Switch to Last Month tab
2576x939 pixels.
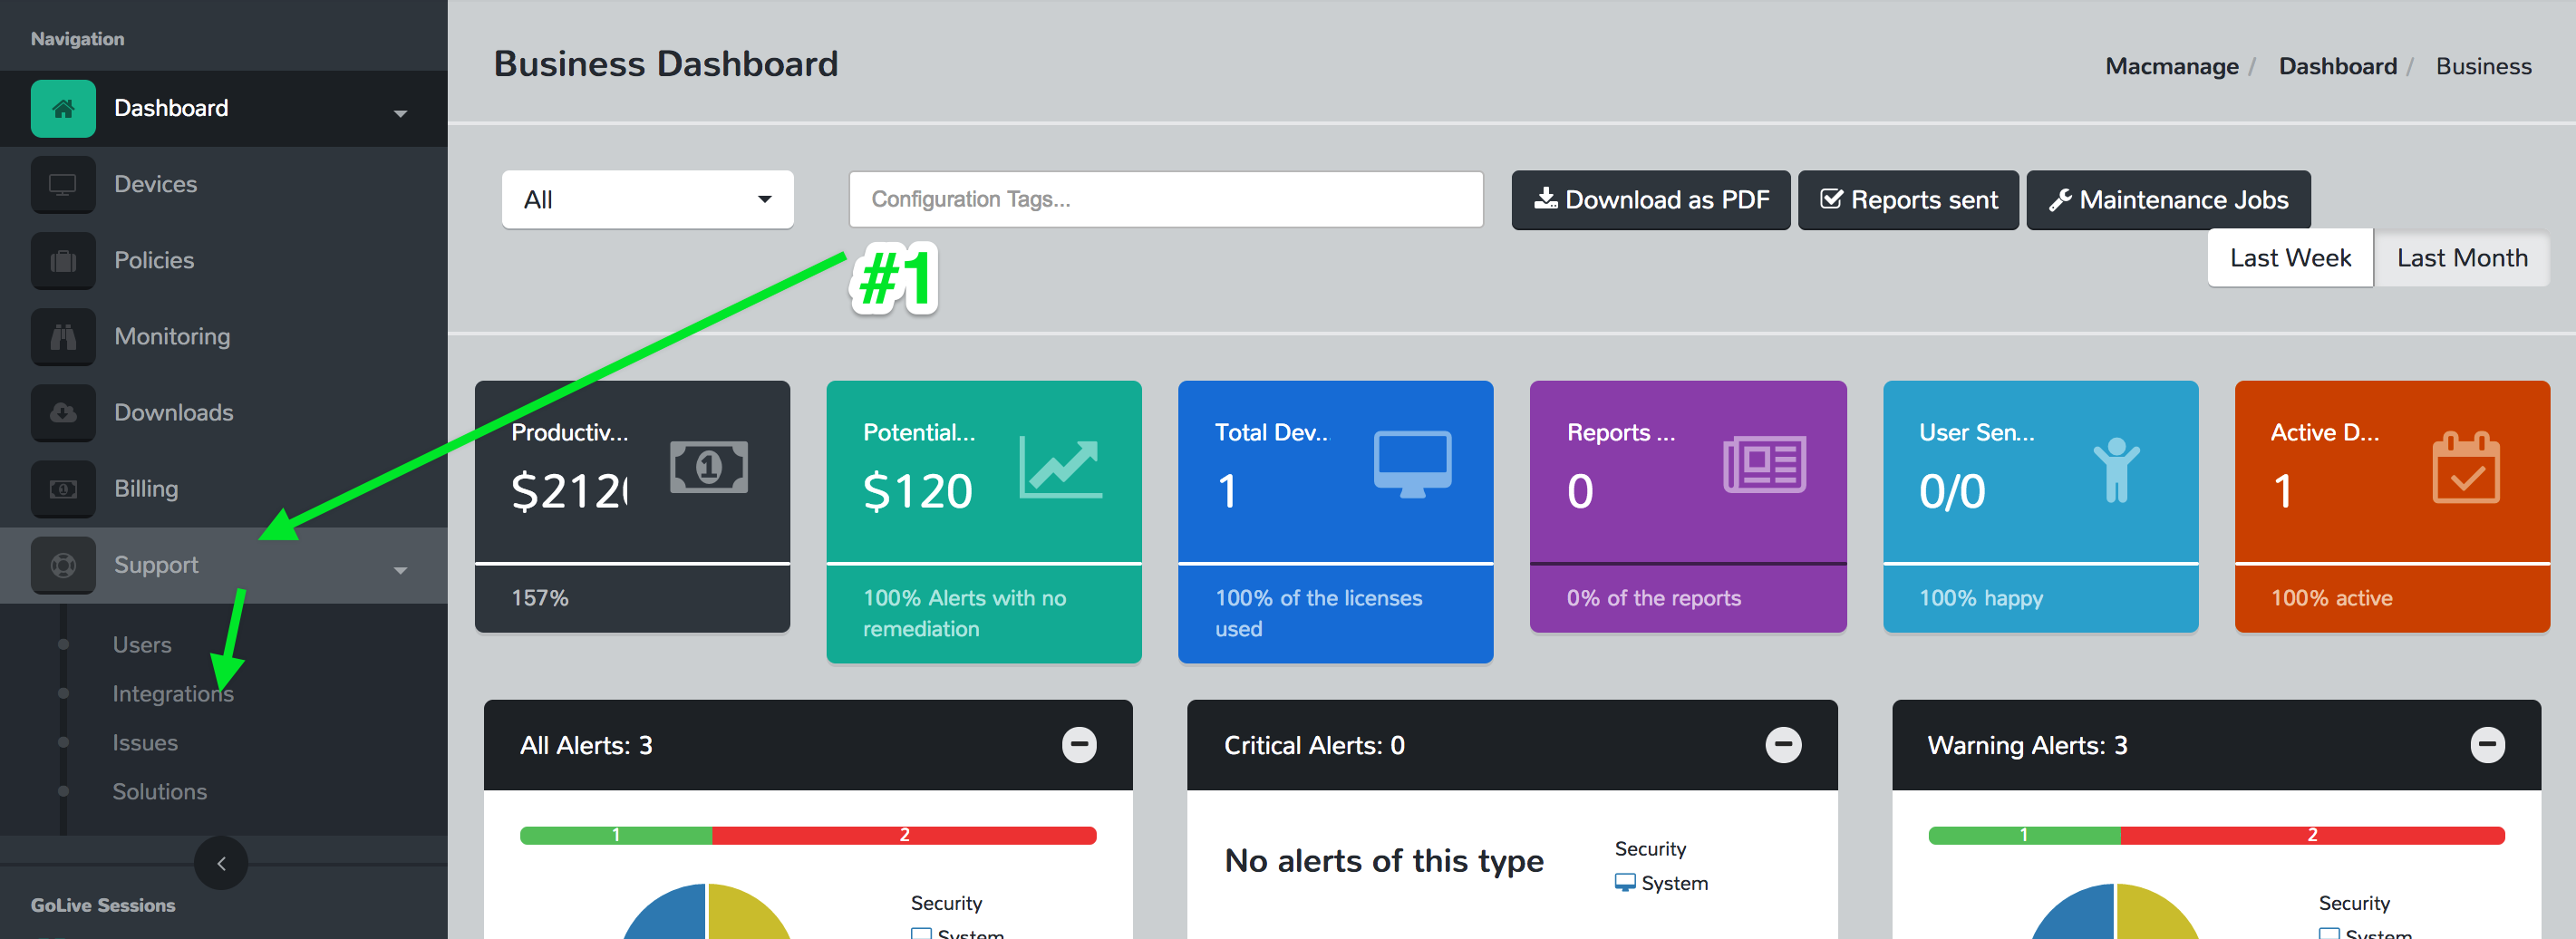pyautogui.click(x=2461, y=258)
